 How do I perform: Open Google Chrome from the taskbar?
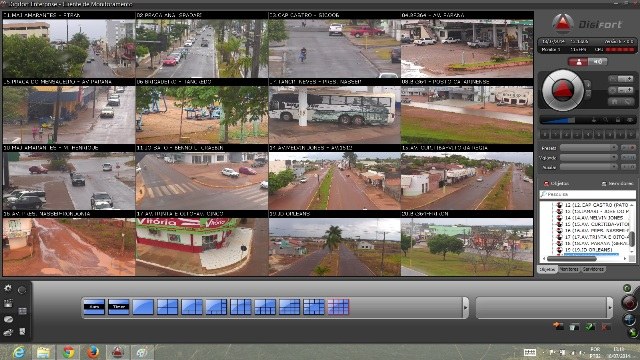[x=68, y=352]
